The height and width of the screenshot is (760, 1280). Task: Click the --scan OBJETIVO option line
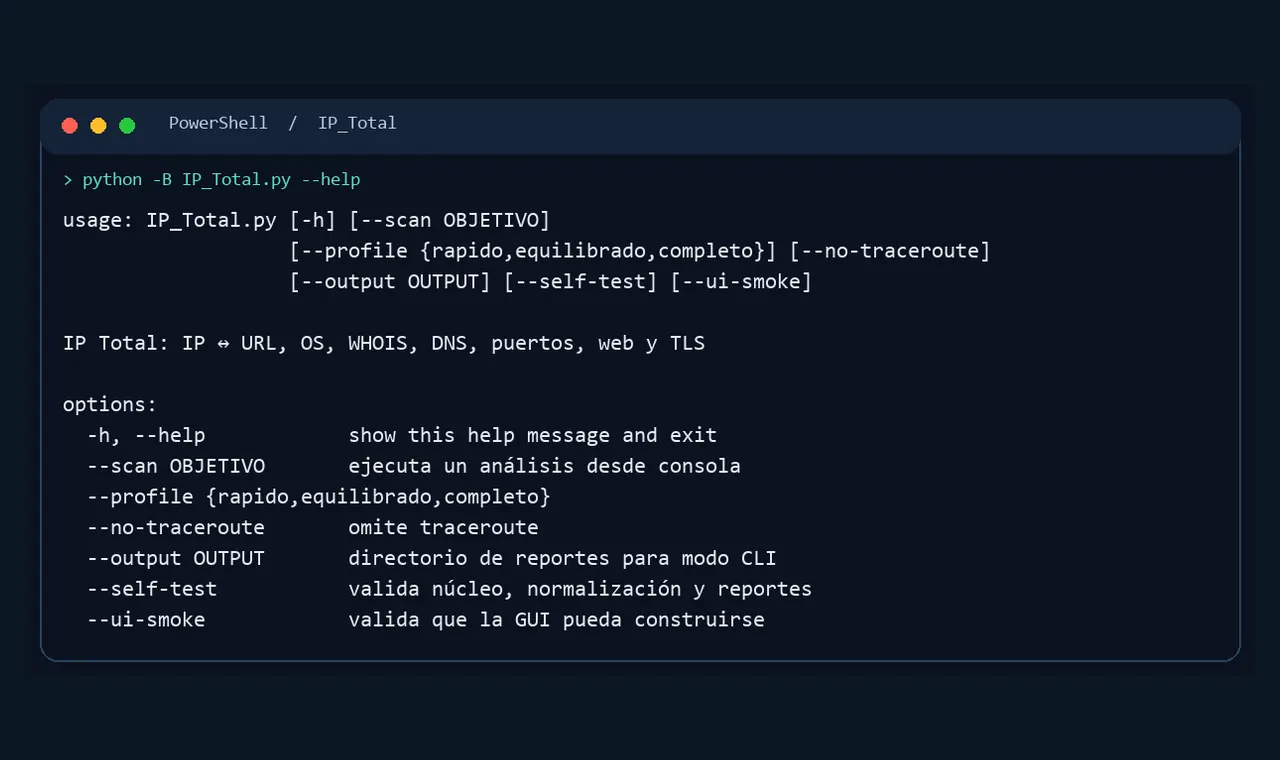point(414,466)
